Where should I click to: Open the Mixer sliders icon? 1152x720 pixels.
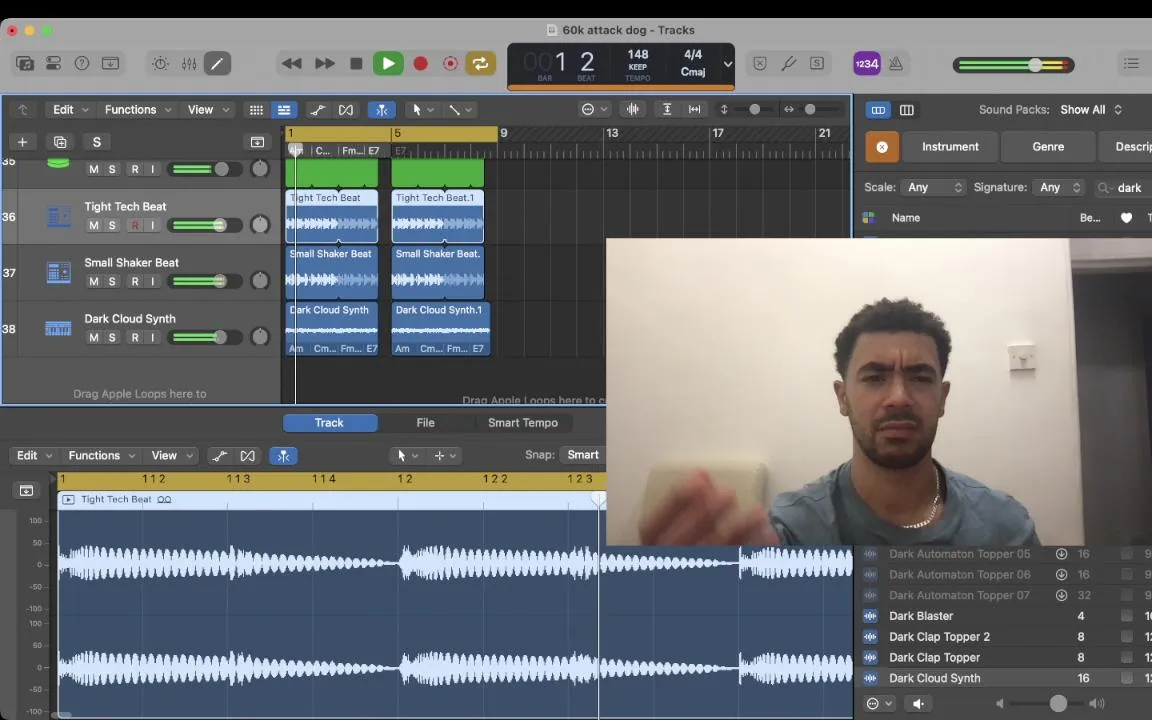pyautogui.click(x=189, y=63)
